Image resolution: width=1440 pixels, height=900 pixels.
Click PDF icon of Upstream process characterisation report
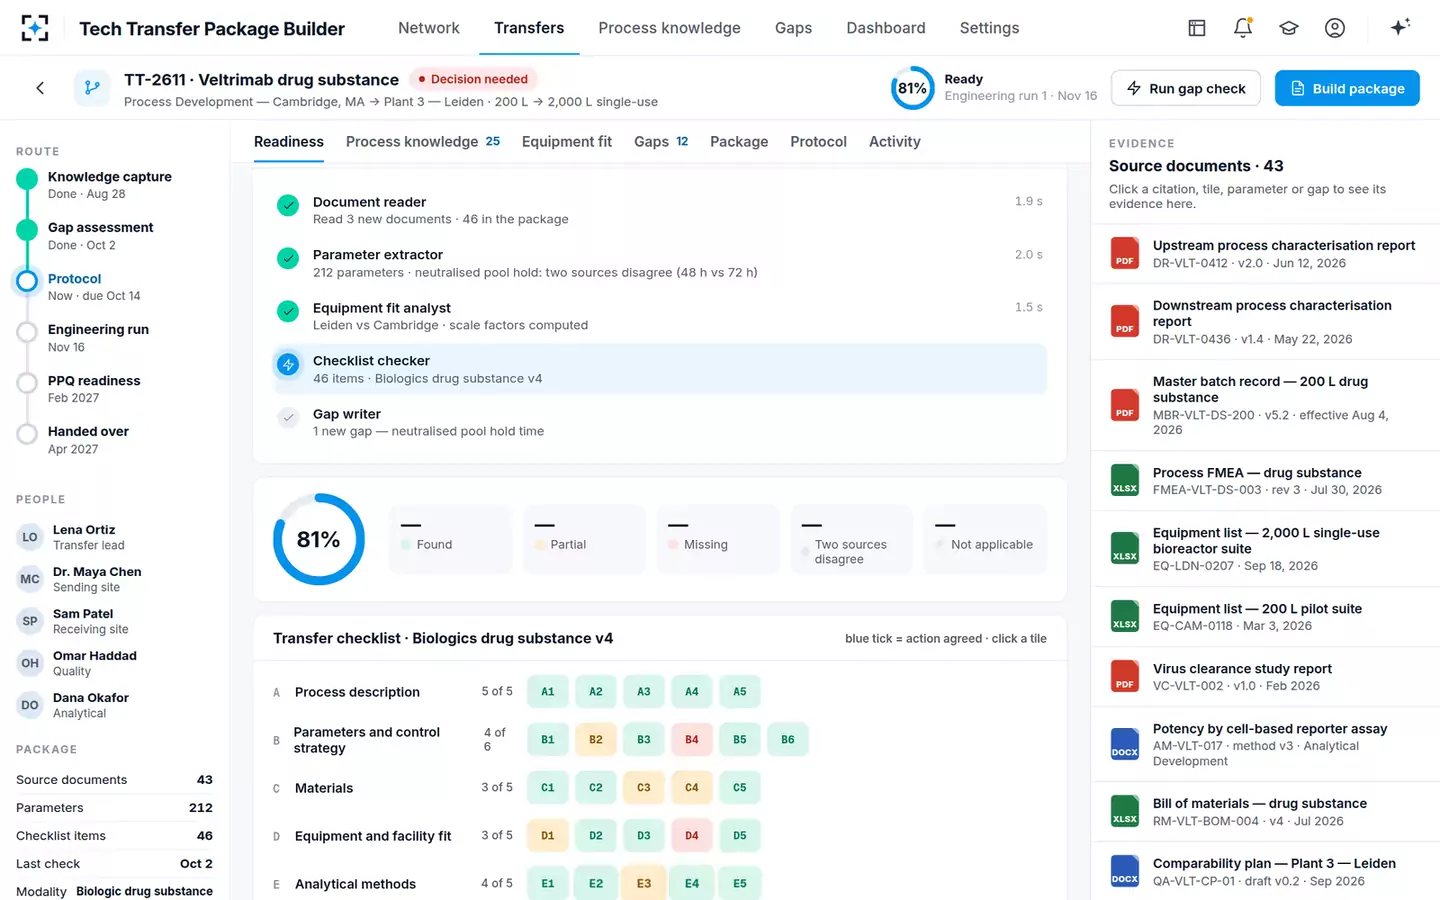coord(1125,253)
